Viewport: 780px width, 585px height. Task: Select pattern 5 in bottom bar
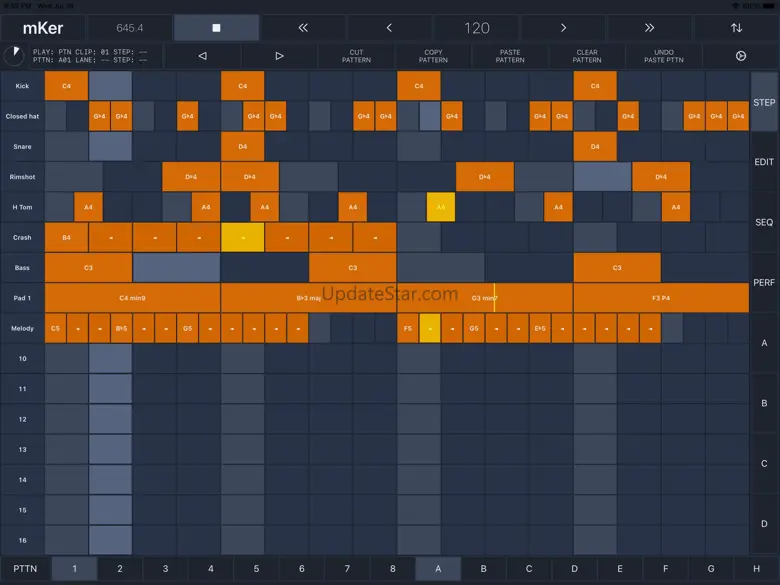click(x=256, y=569)
